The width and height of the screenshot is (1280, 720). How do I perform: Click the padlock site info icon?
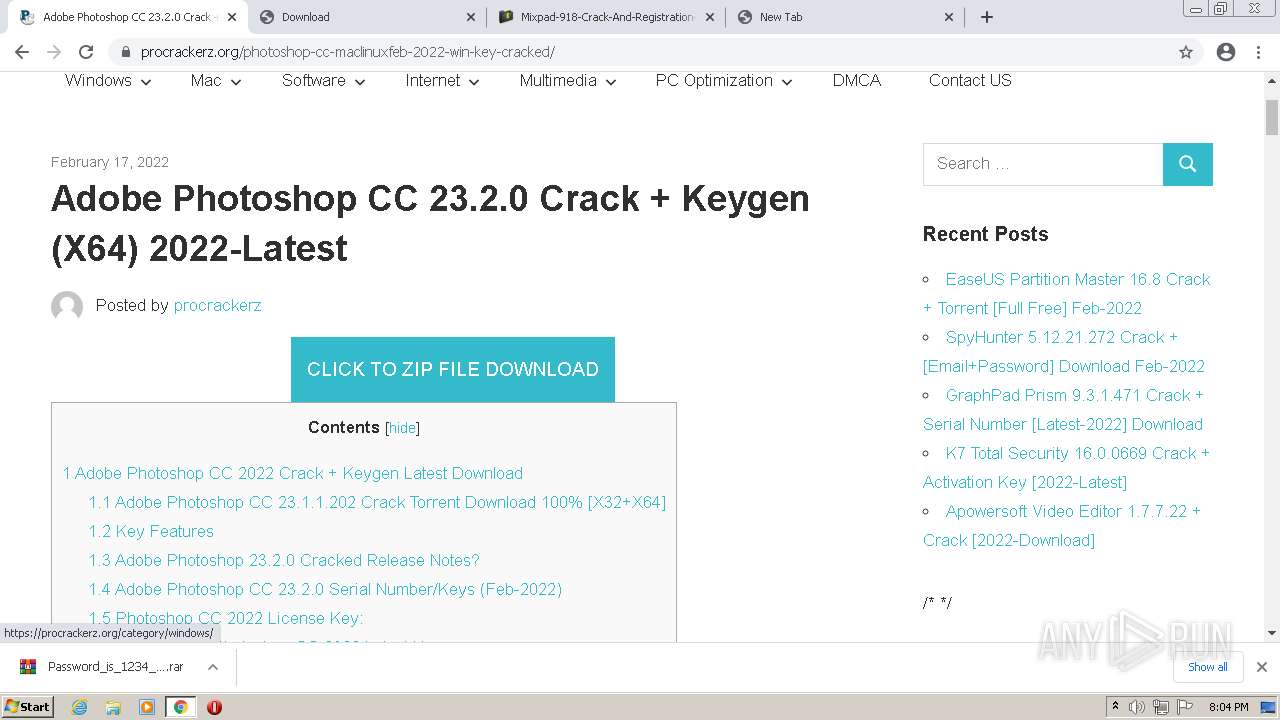tap(126, 52)
